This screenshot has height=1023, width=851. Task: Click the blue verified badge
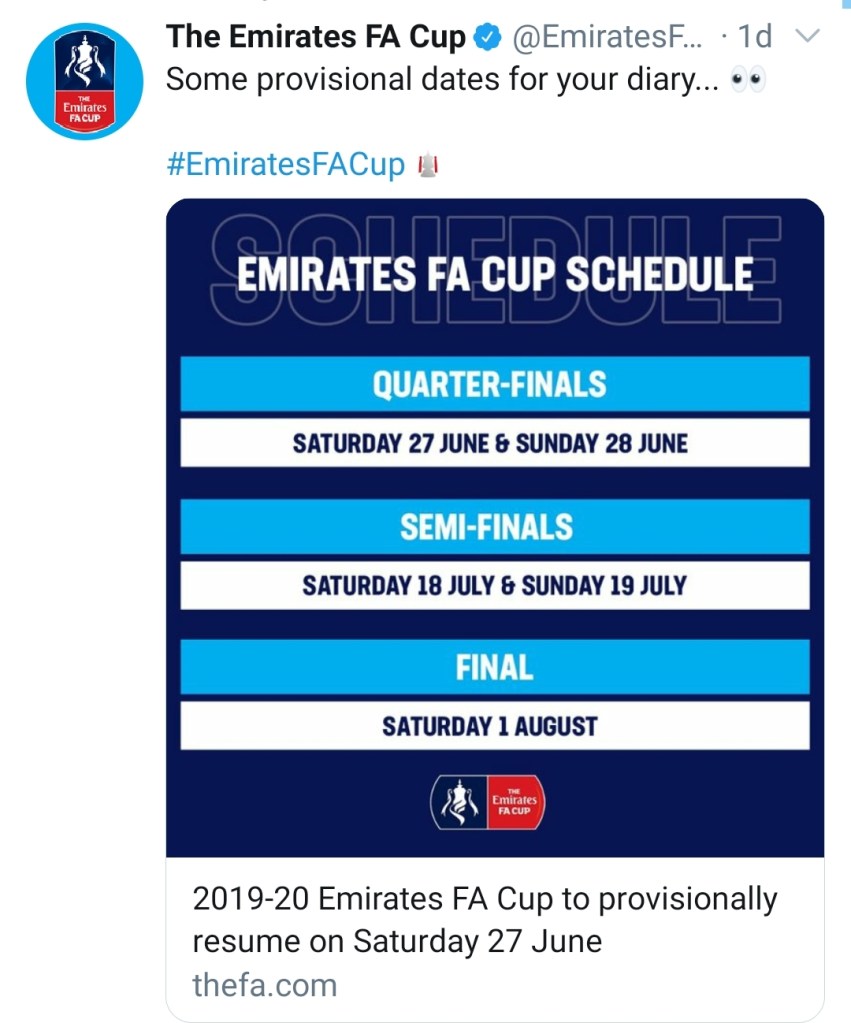pos(486,38)
